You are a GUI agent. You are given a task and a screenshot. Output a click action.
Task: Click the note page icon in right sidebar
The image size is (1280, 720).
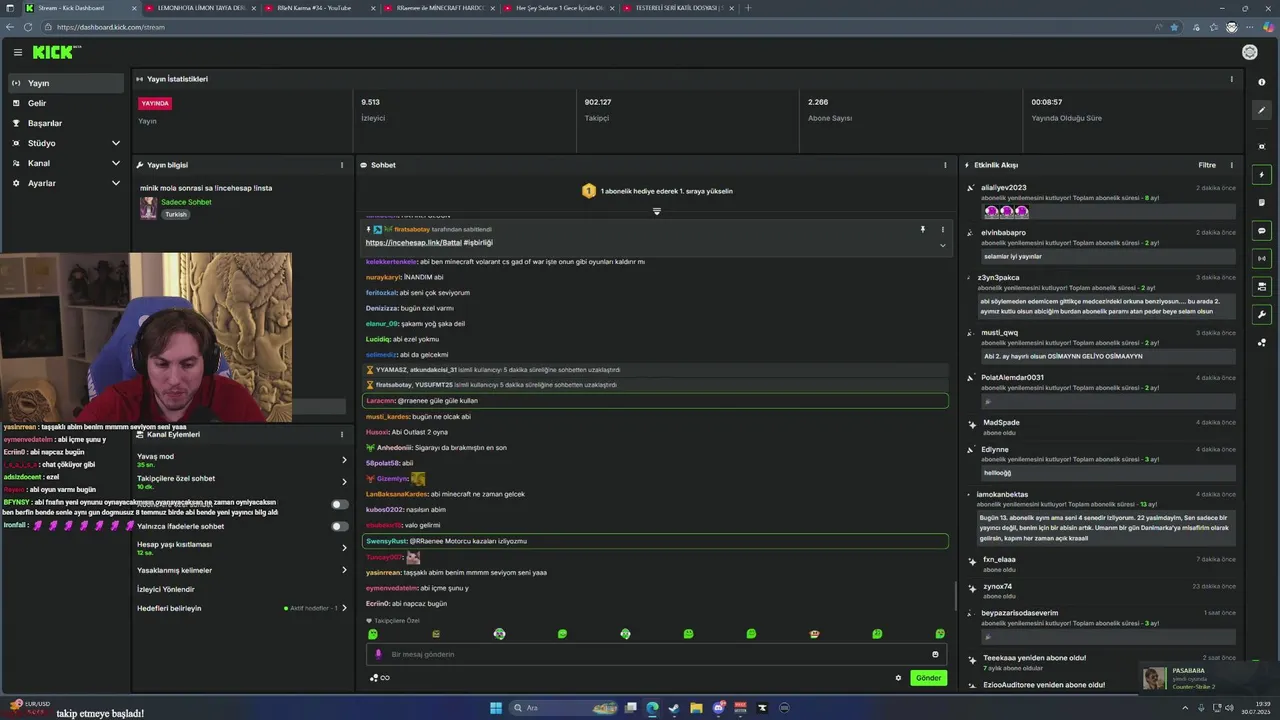click(x=1262, y=202)
